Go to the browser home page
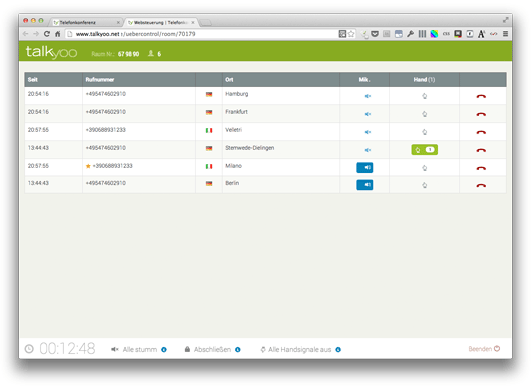531x390 pixels. point(58,34)
